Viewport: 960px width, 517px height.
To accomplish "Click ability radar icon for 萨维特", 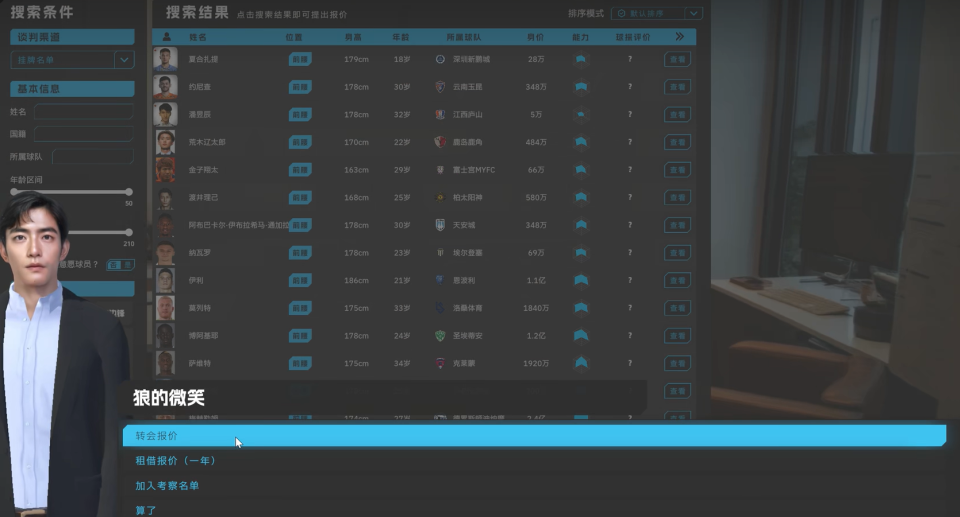I will (580, 363).
